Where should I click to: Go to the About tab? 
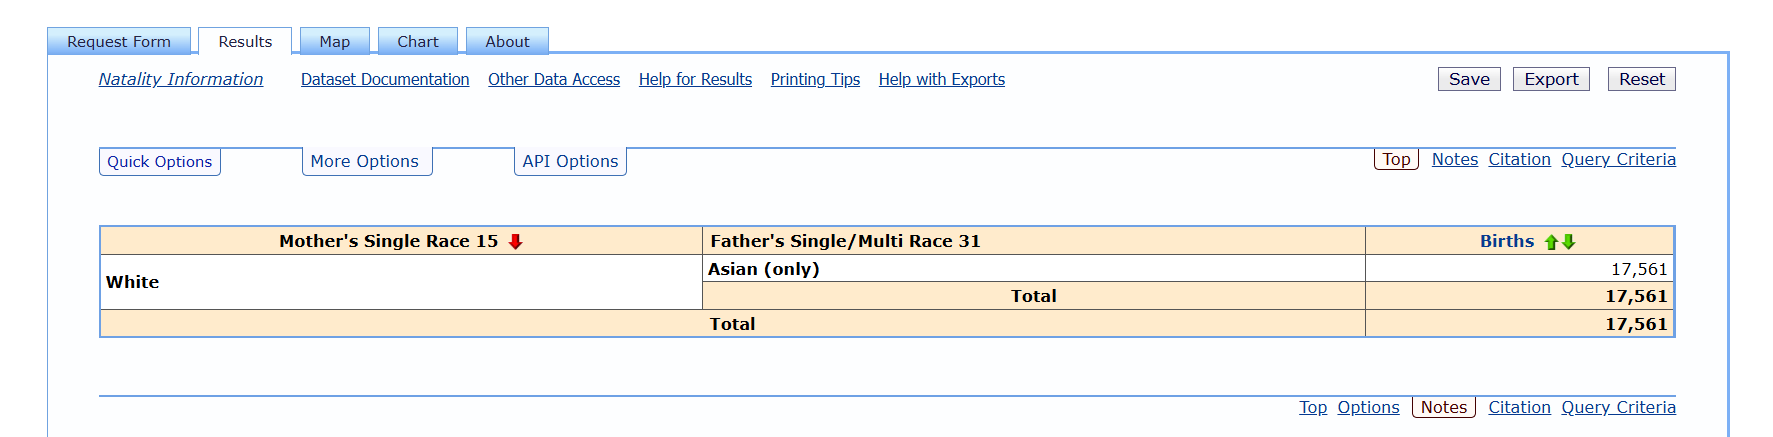point(507,42)
